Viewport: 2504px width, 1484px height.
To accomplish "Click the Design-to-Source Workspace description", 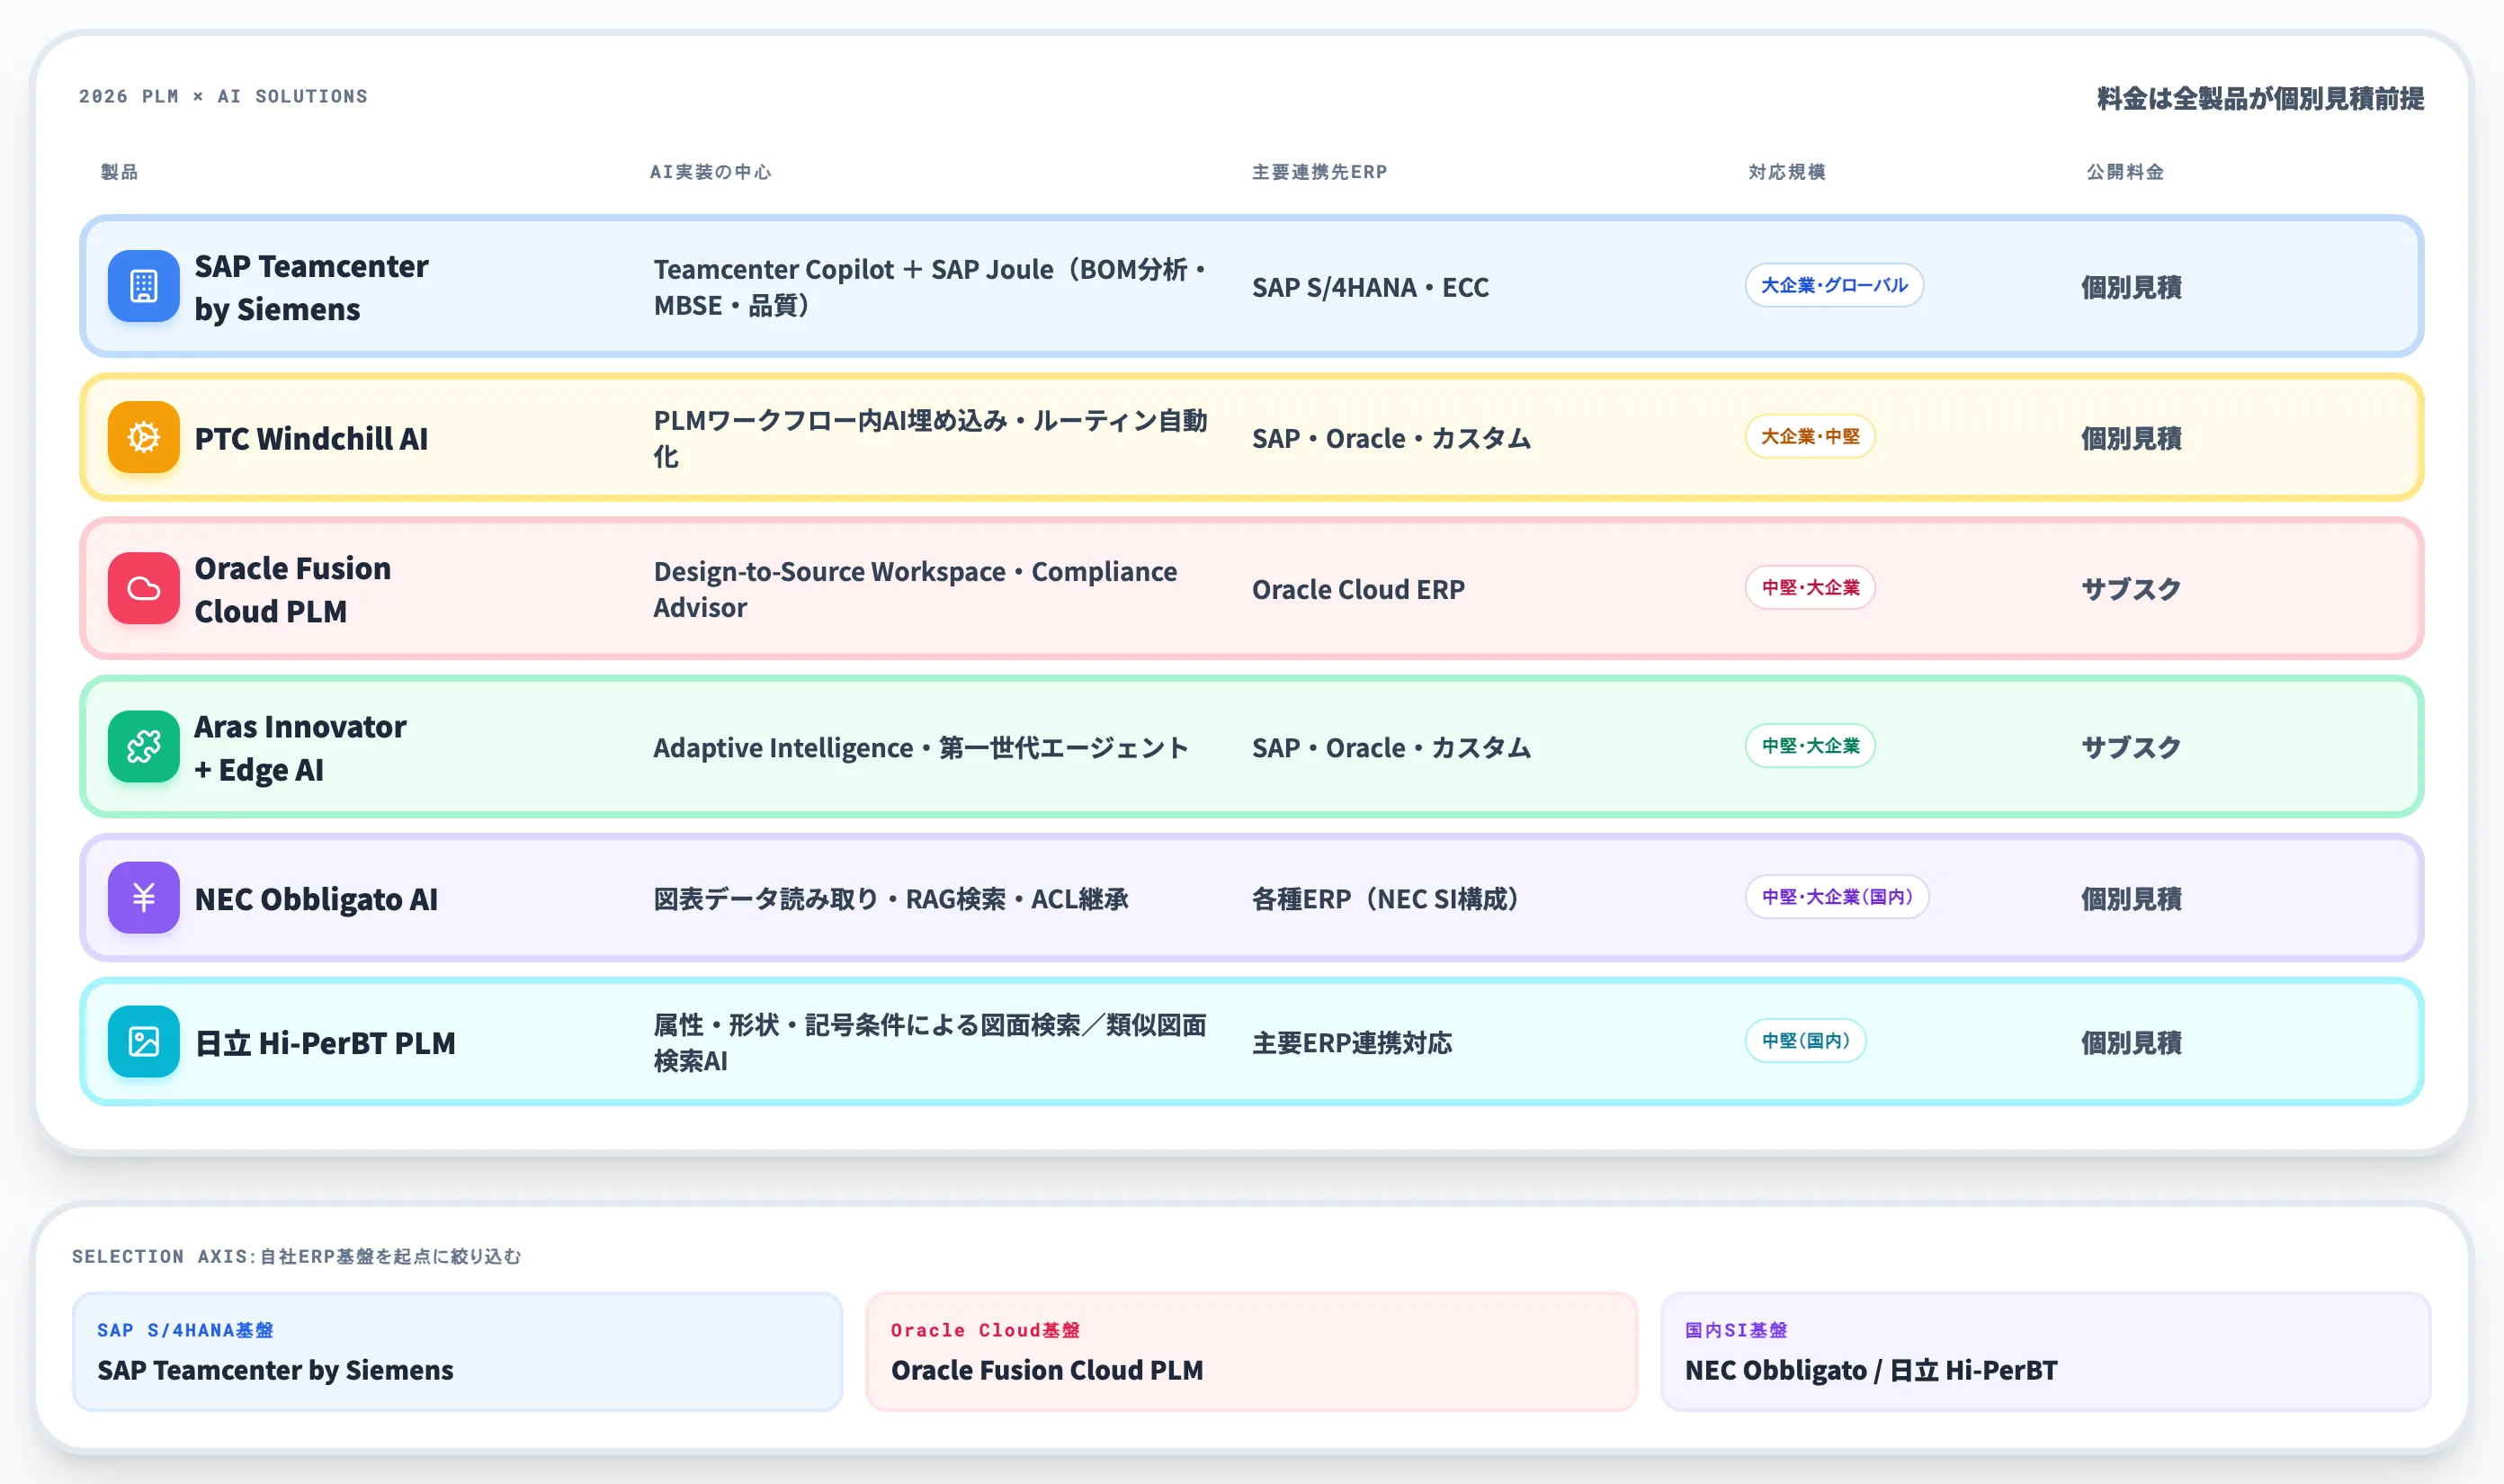I will (915, 590).
